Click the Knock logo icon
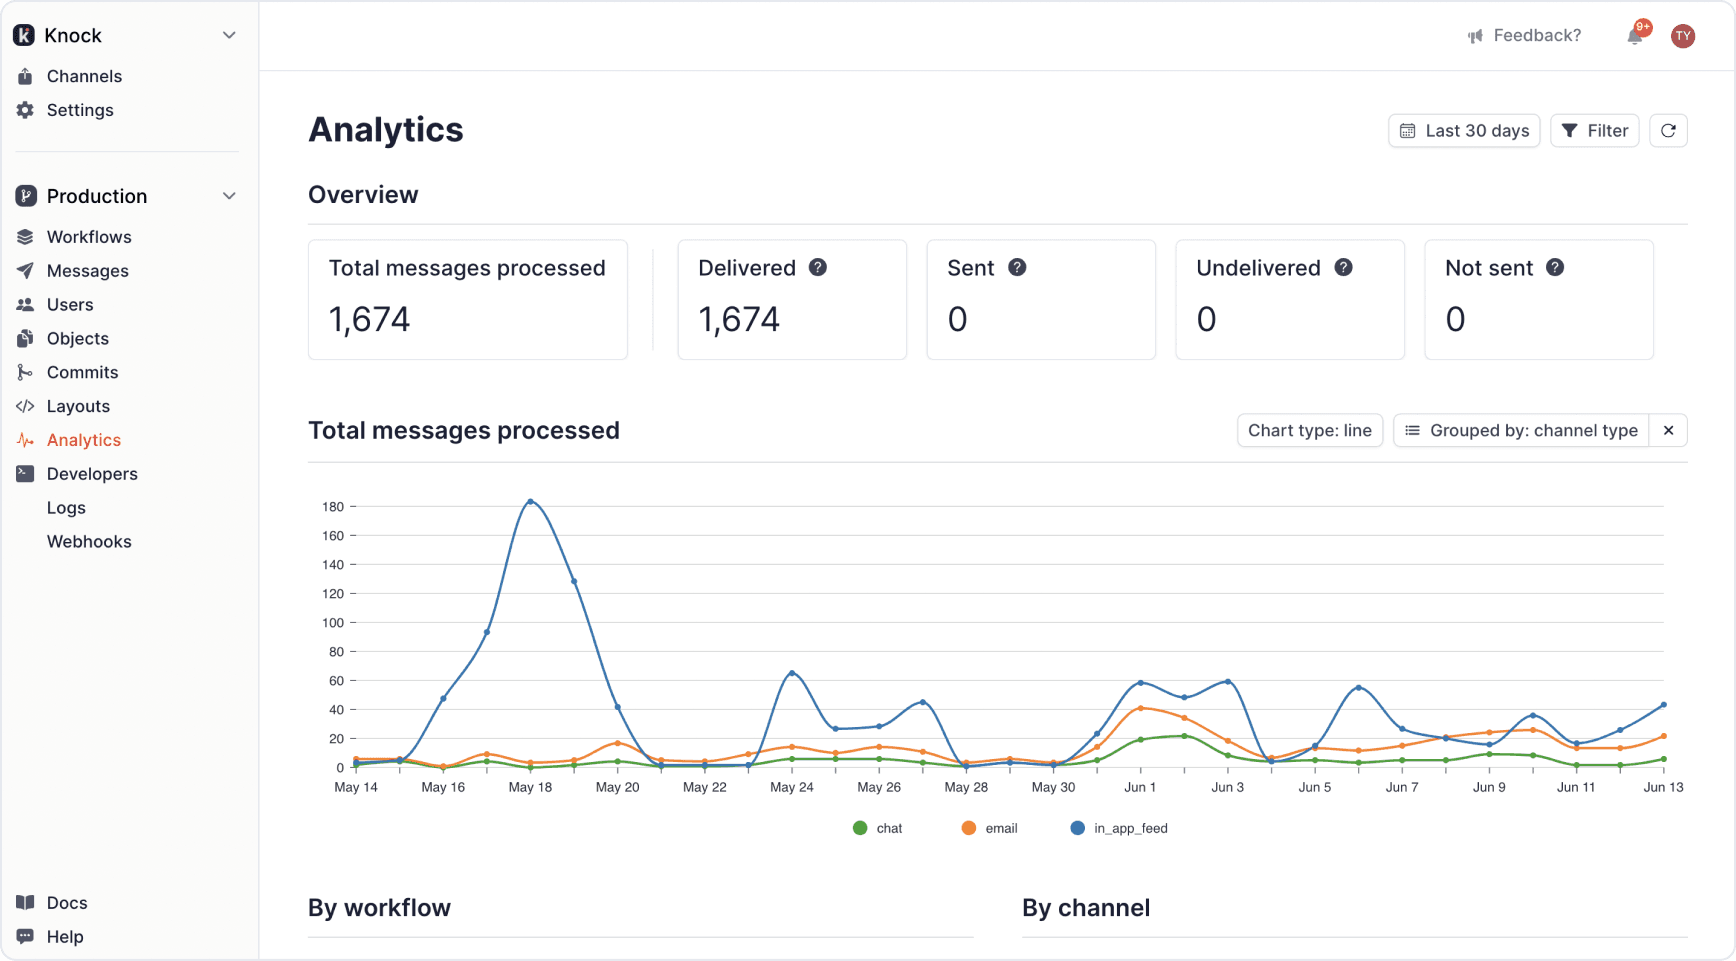Image resolution: width=1736 pixels, height=961 pixels. tap(24, 36)
